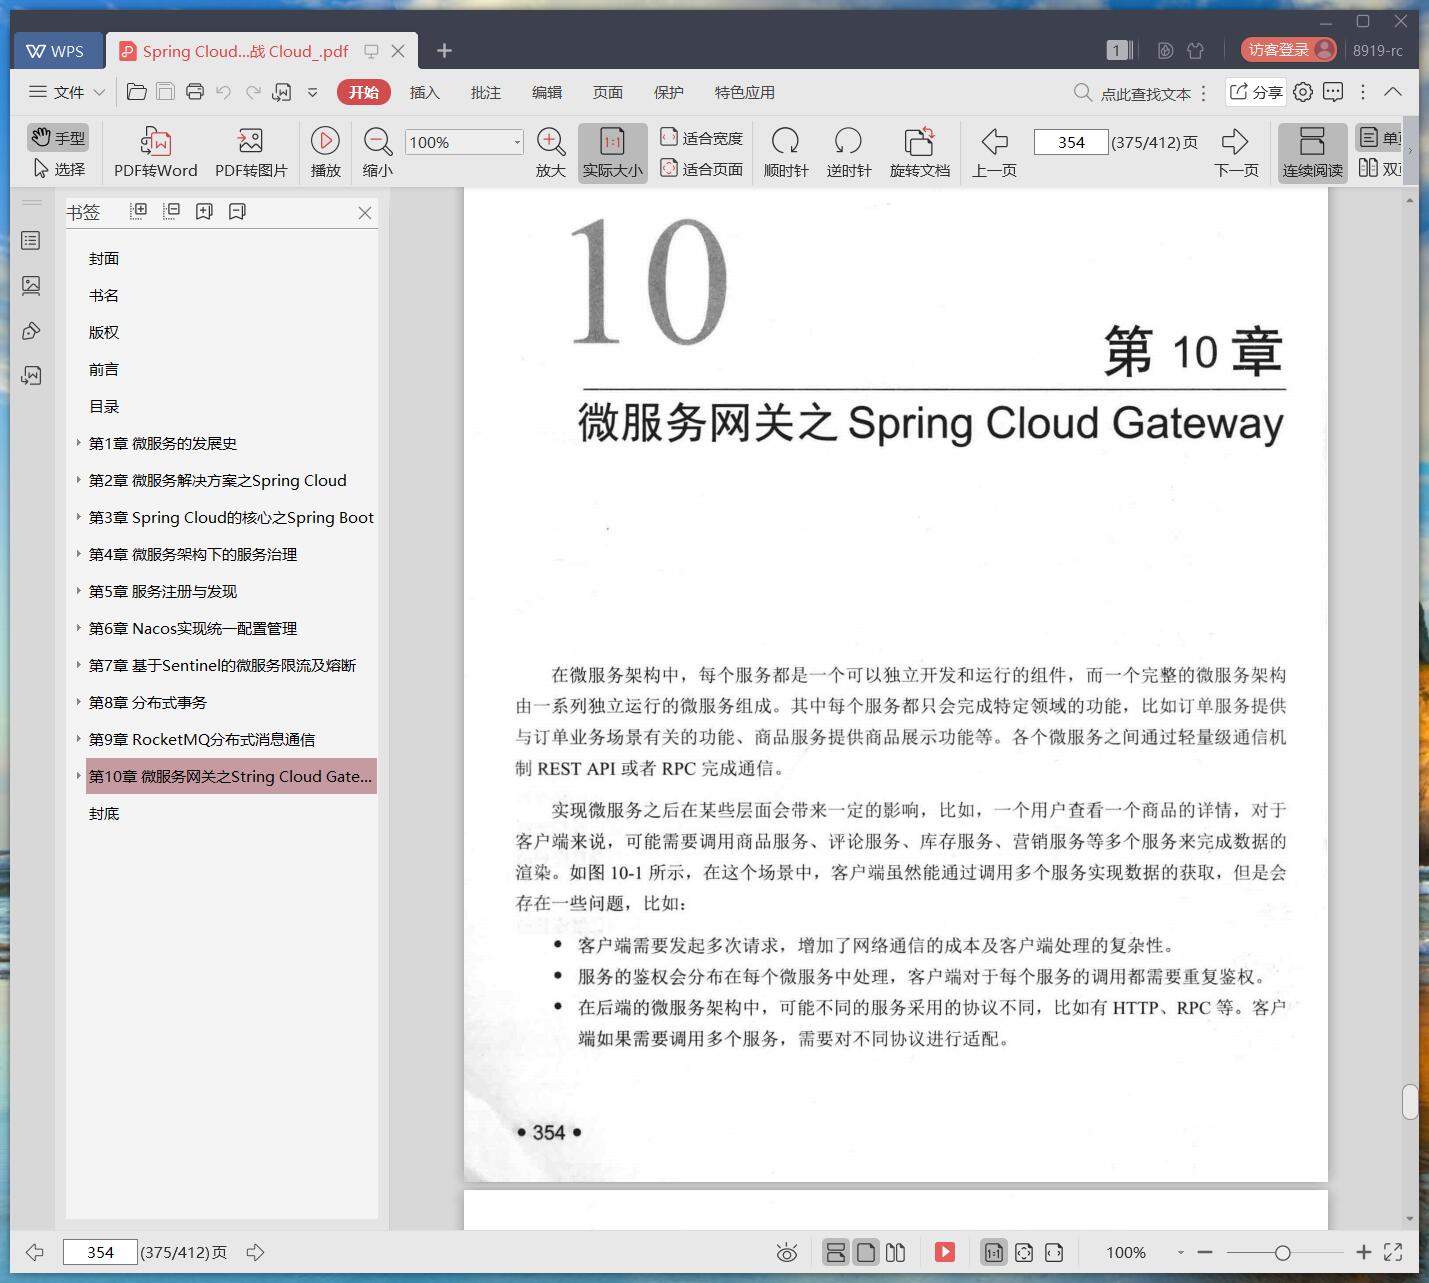
Task: Click the save icon in quick toolbar
Action: [166, 92]
